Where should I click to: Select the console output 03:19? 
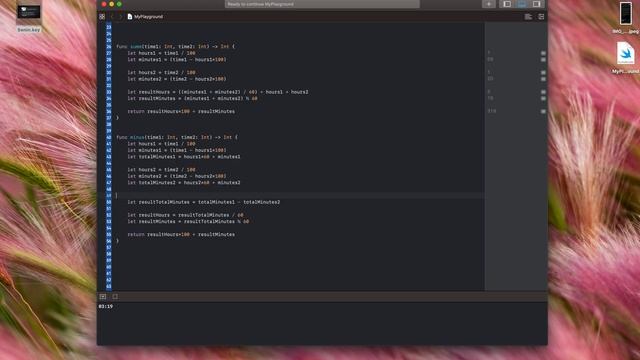coord(106,306)
